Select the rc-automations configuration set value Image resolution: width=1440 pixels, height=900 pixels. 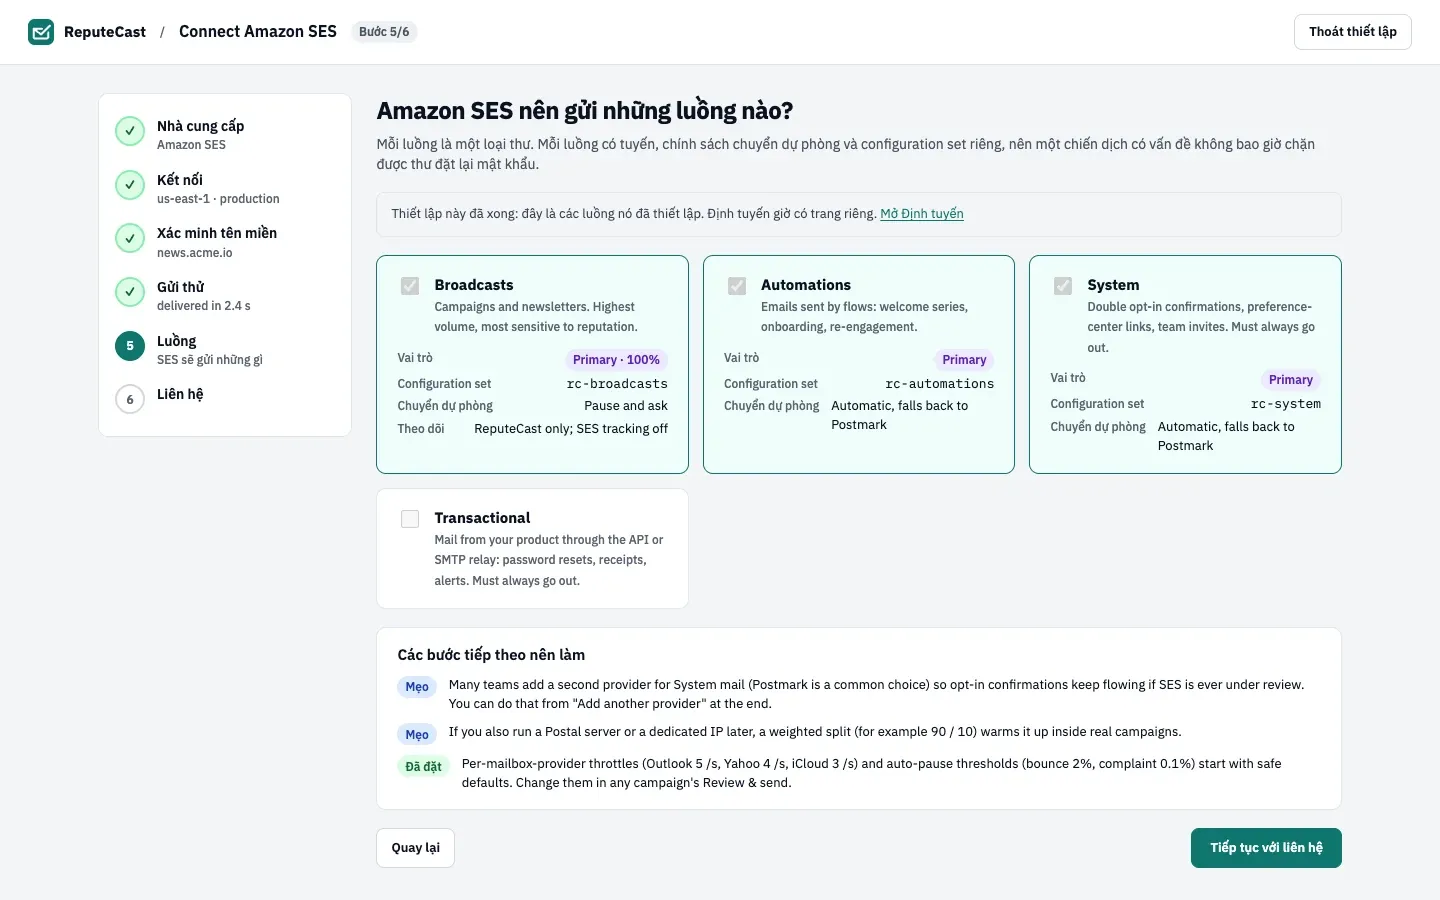click(x=940, y=384)
